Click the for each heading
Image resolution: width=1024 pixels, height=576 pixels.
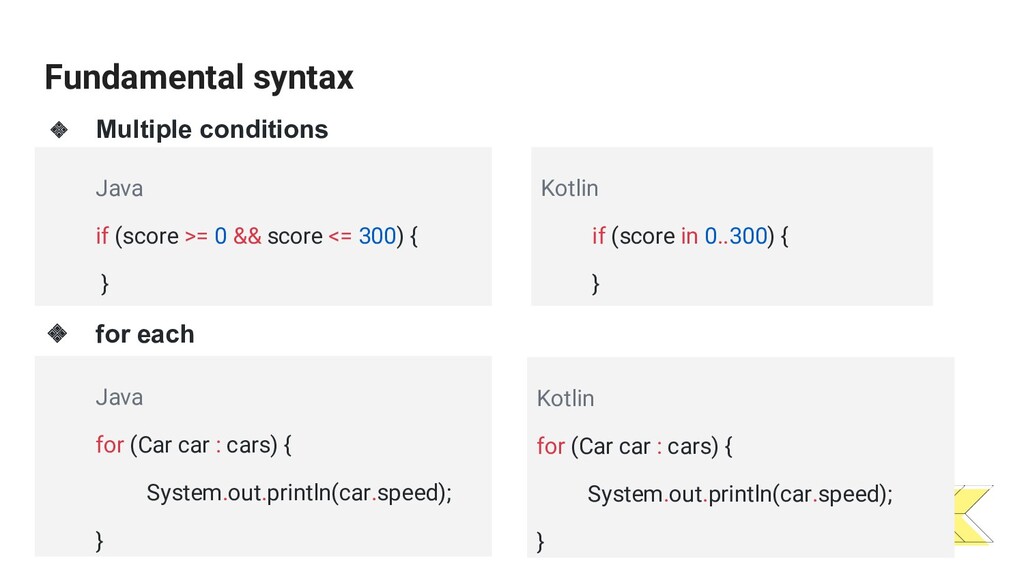pos(144,334)
